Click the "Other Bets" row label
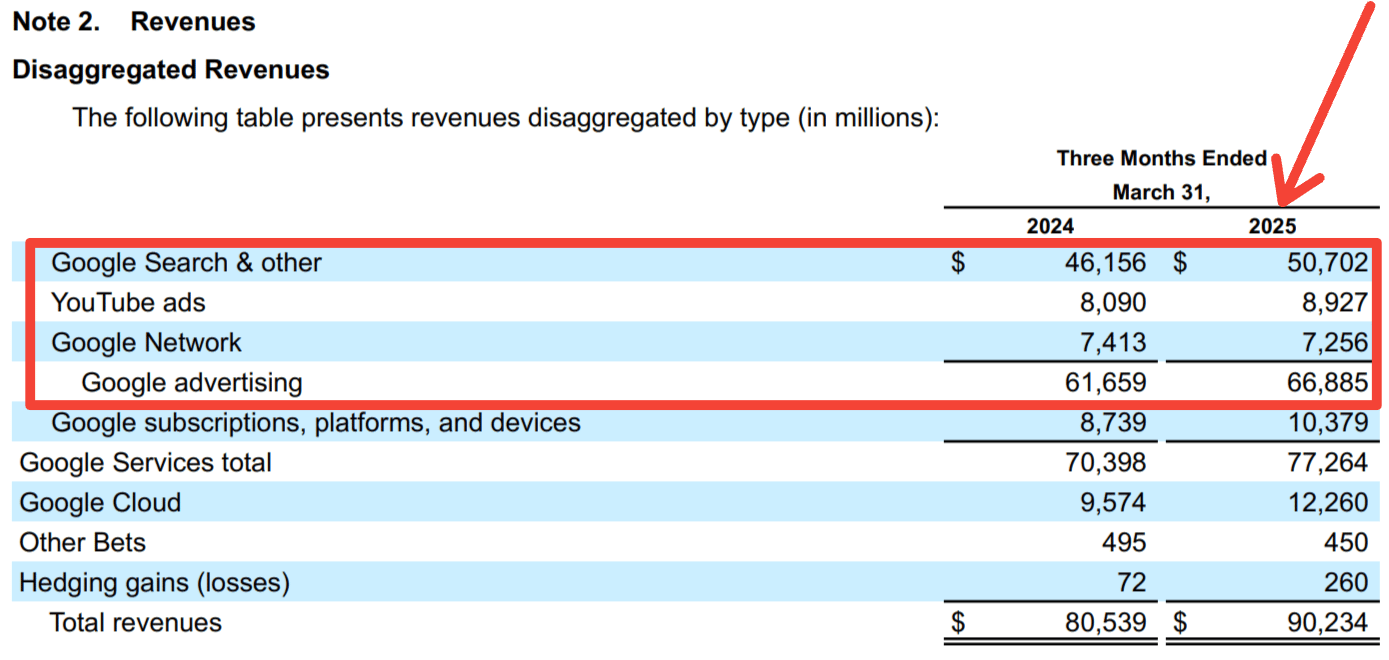1389x660 pixels. click(83, 543)
